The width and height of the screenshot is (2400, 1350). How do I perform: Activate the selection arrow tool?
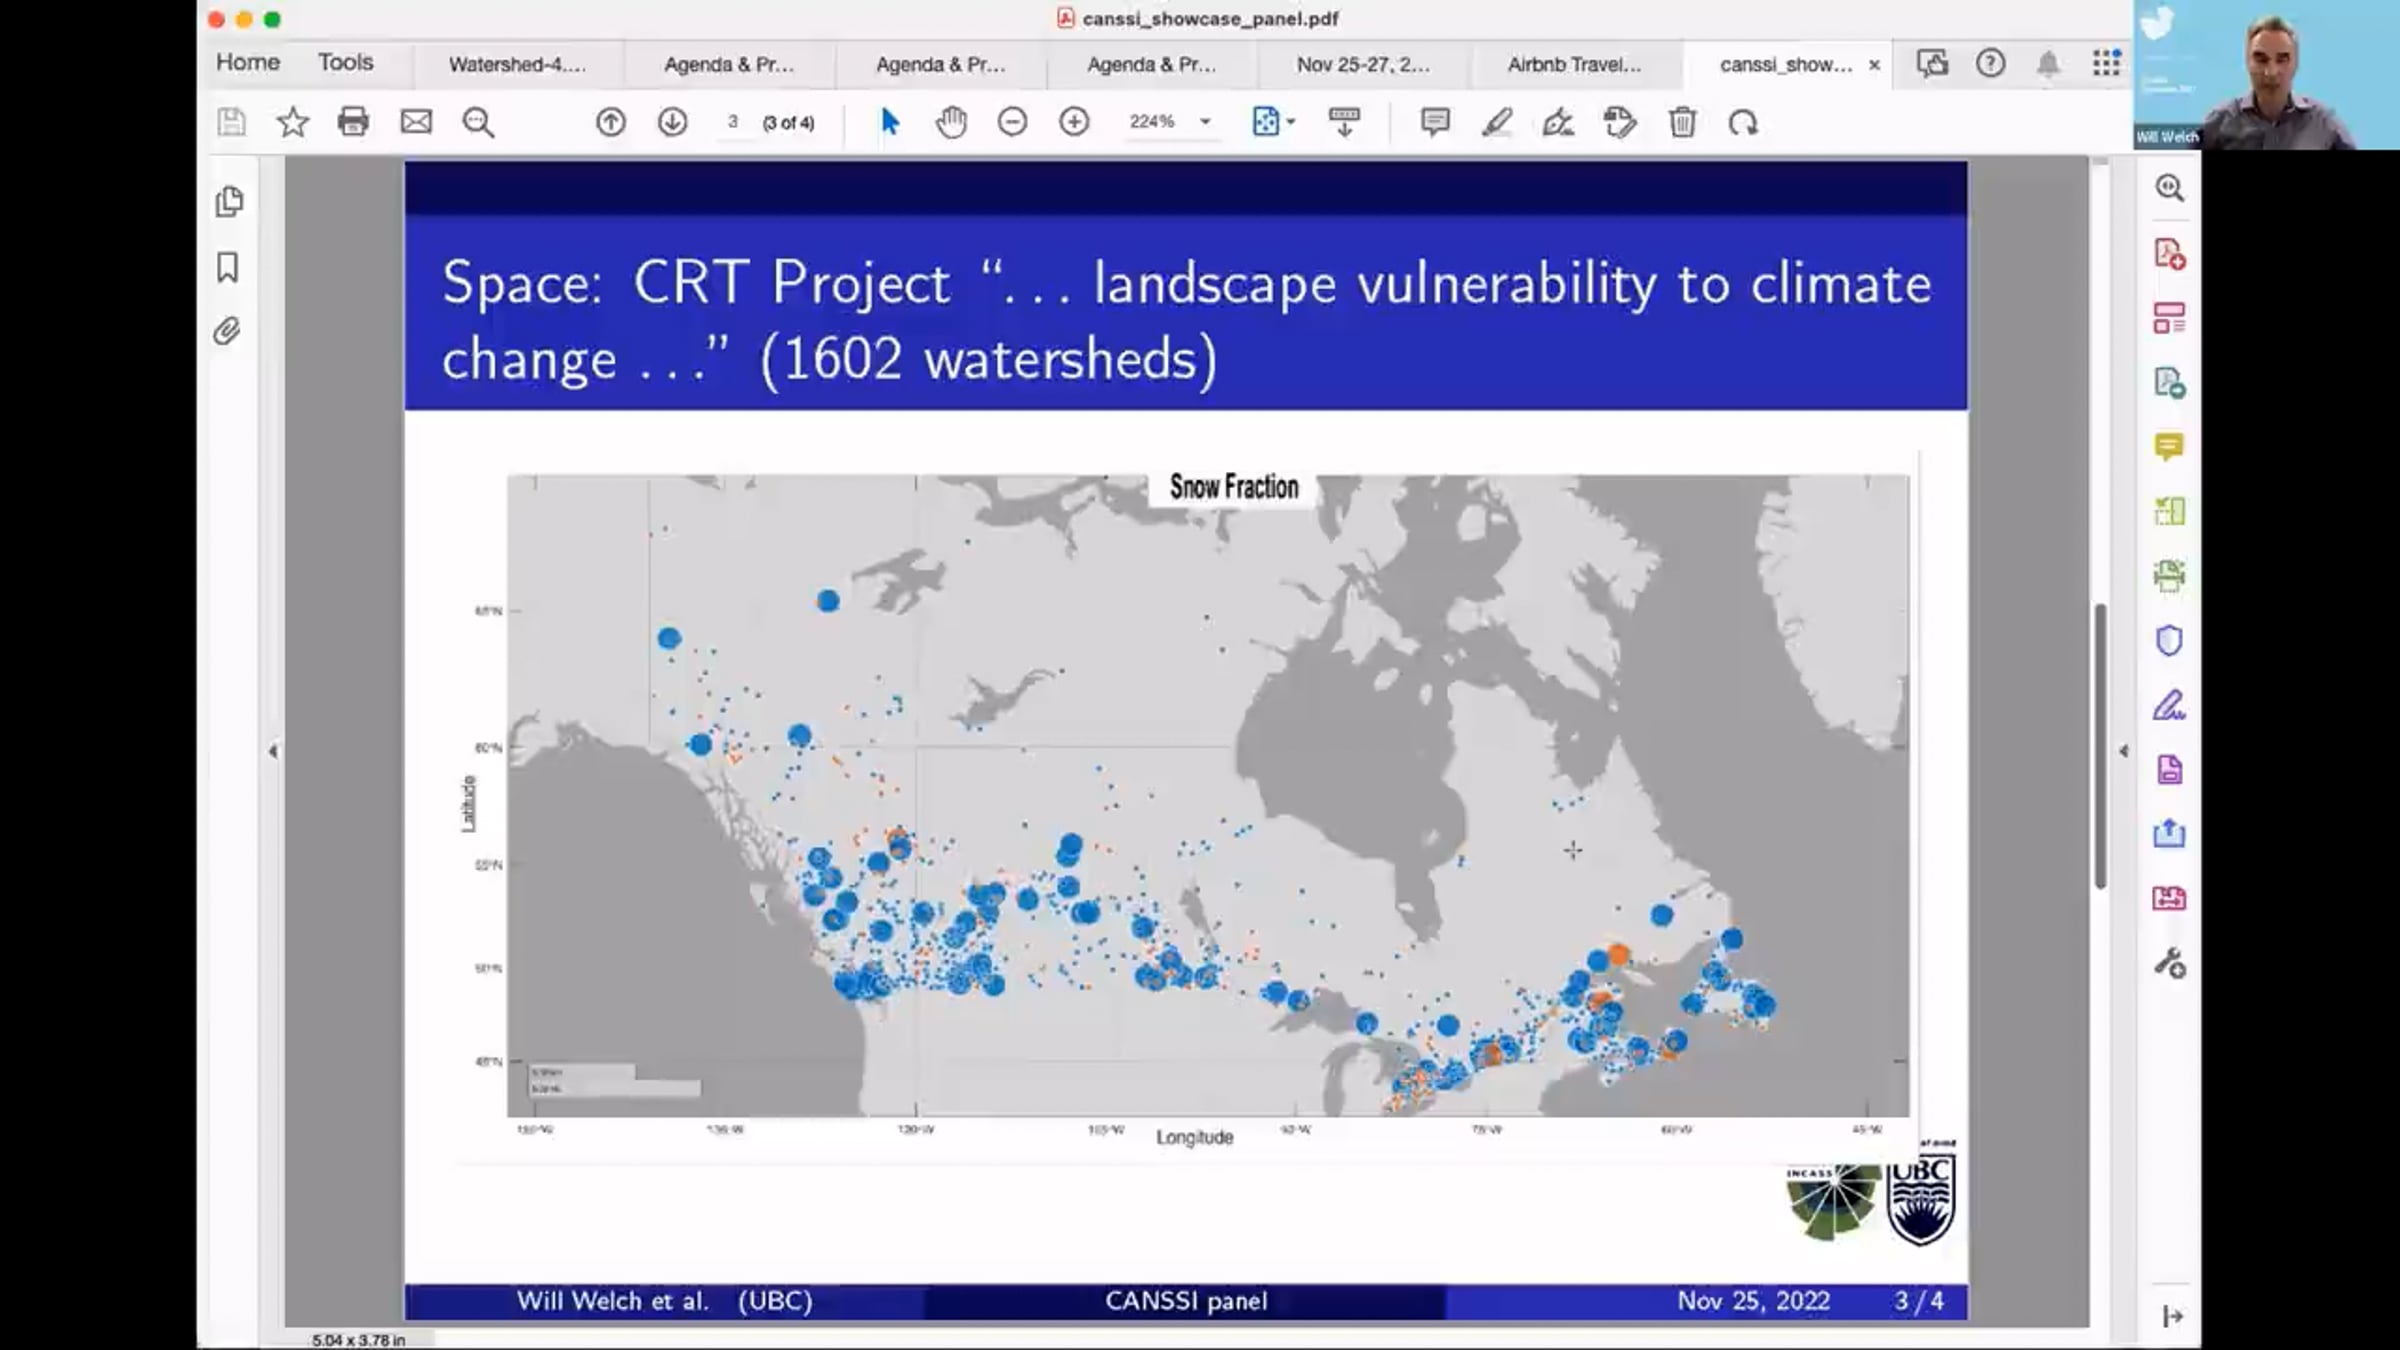pos(889,122)
